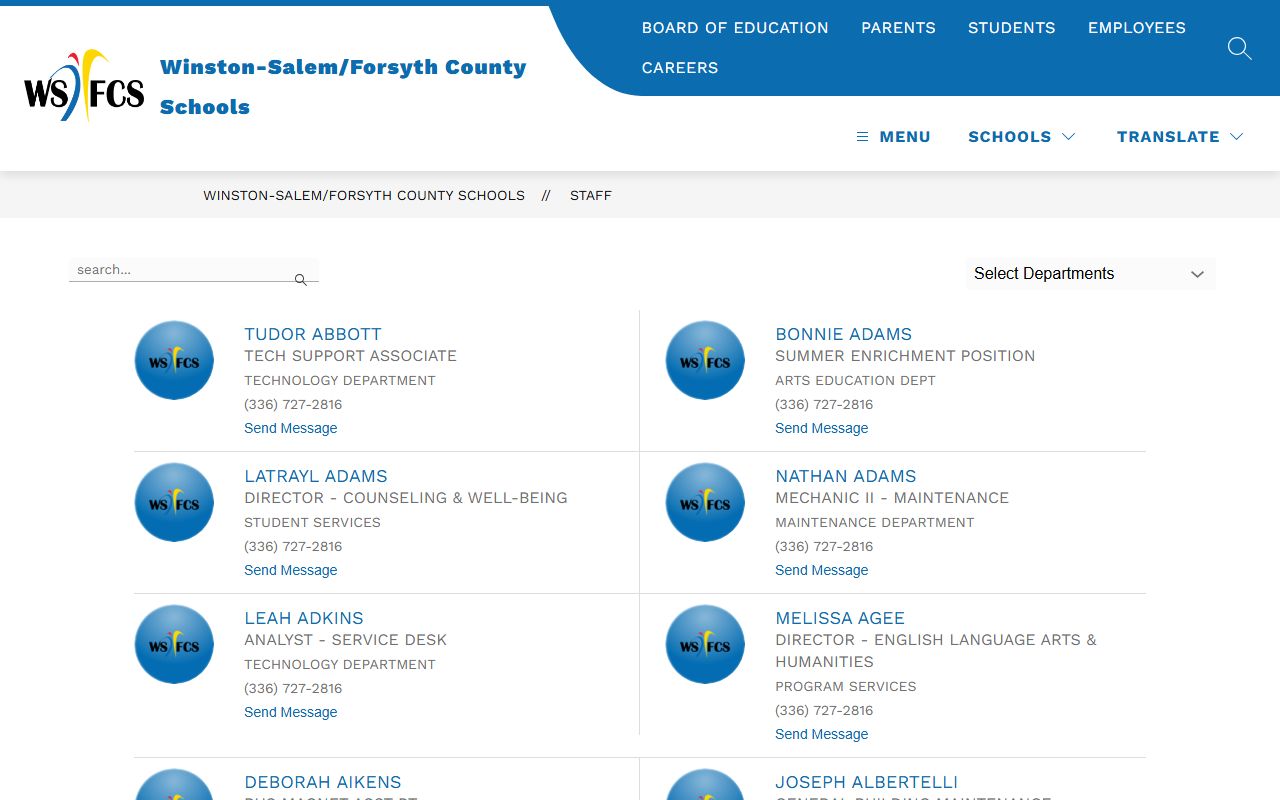This screenshot has height=800, width=1280.
Task: Open Bonnie Adams' name link
Action: tap(843, 334)
